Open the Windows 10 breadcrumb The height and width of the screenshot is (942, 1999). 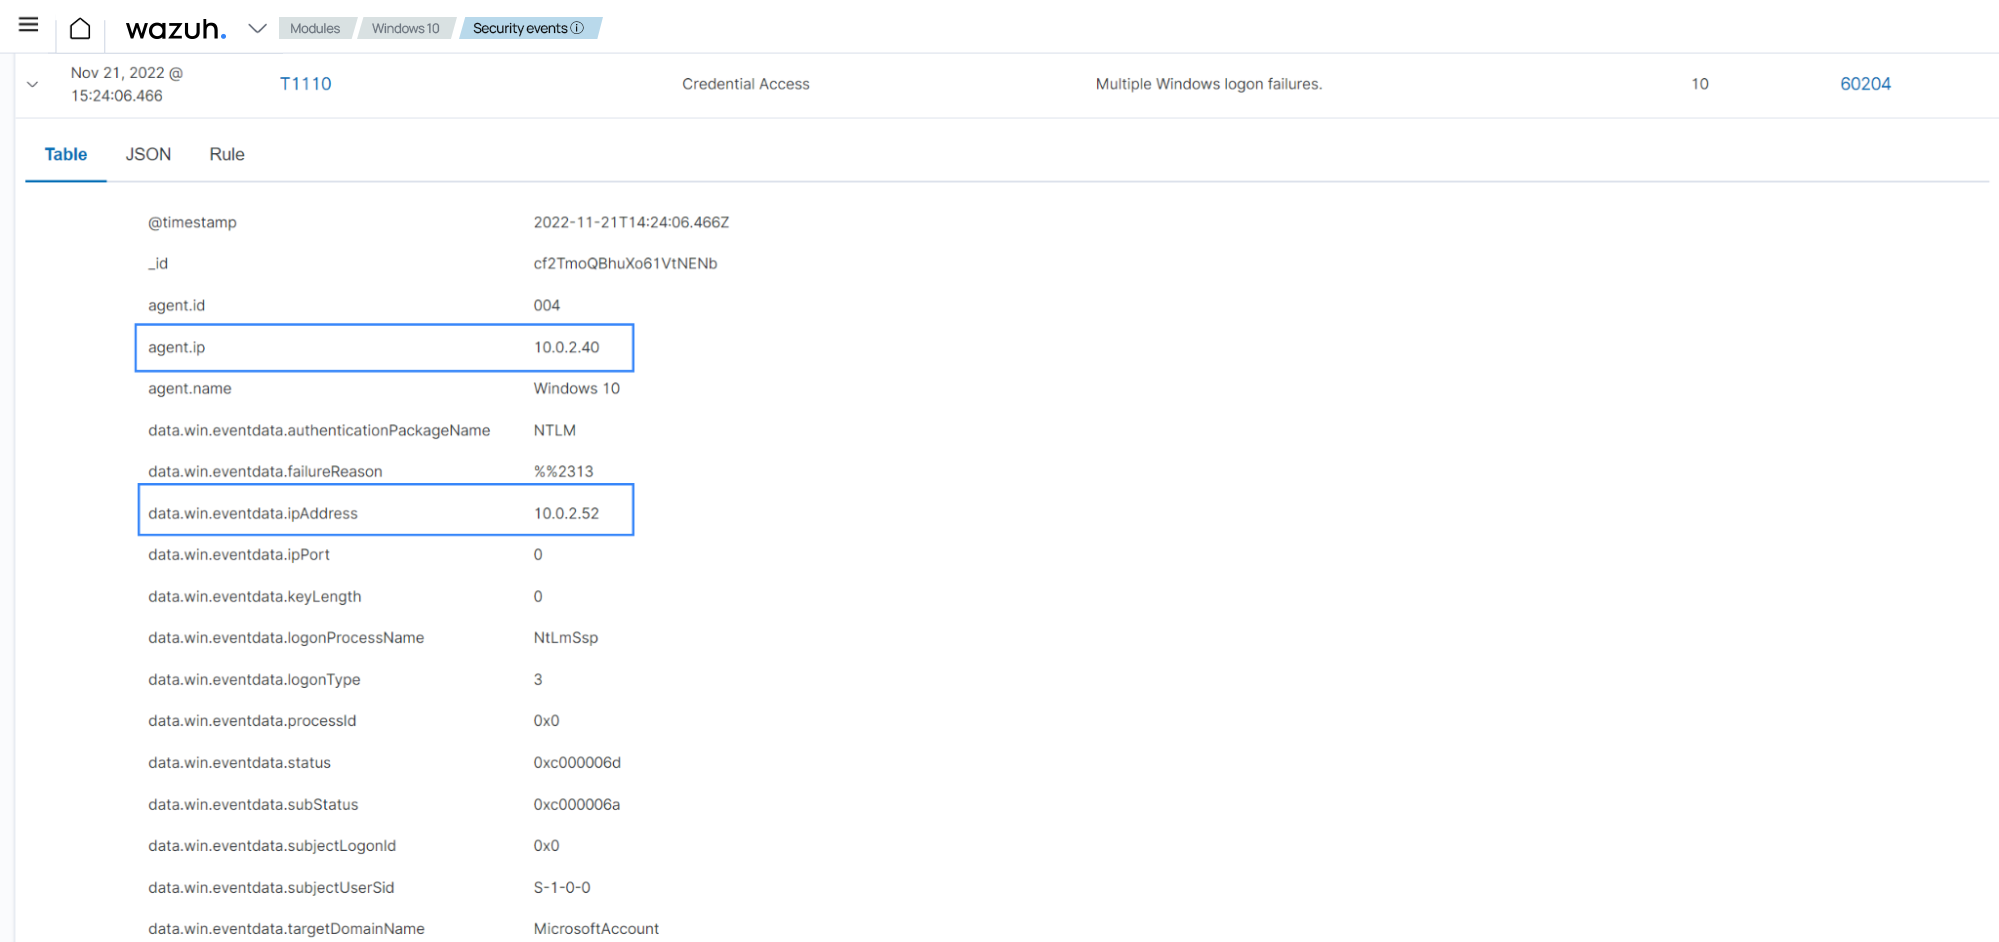pyautogui.click(x=405, y=28)
